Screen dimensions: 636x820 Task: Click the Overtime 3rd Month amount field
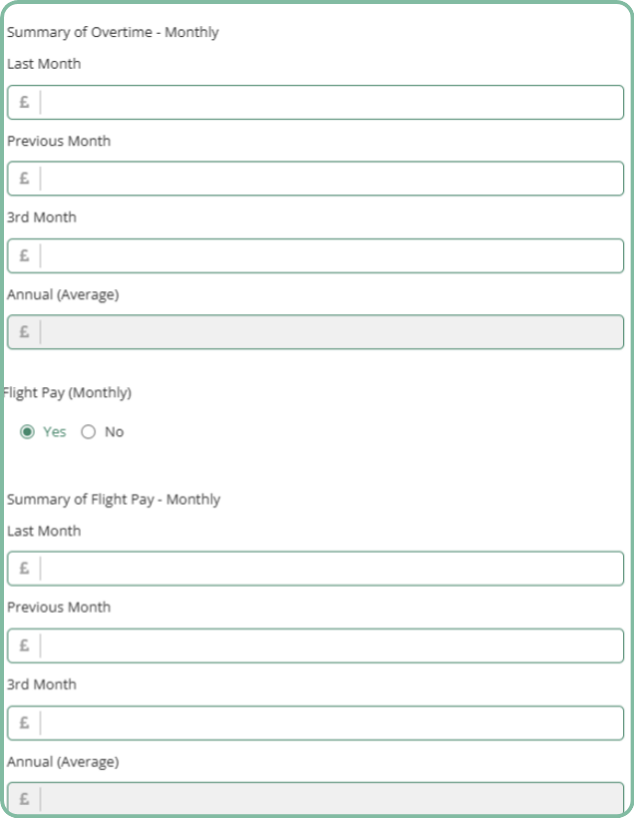click(315, 256)
